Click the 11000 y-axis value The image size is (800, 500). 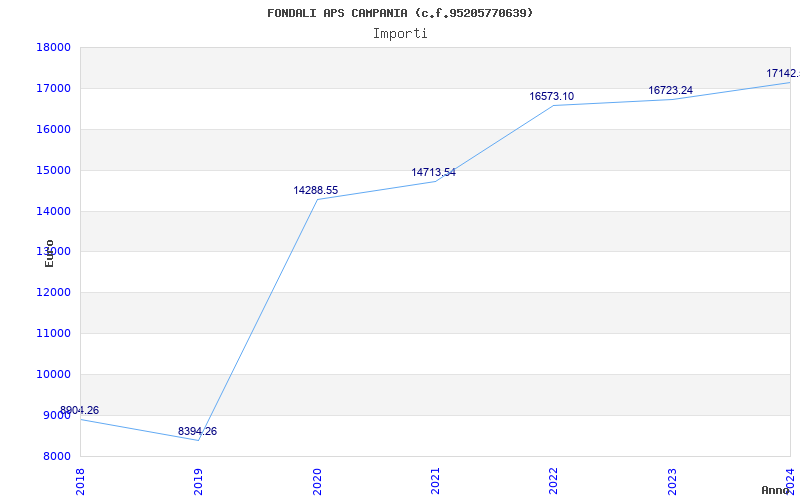(53, 334)
